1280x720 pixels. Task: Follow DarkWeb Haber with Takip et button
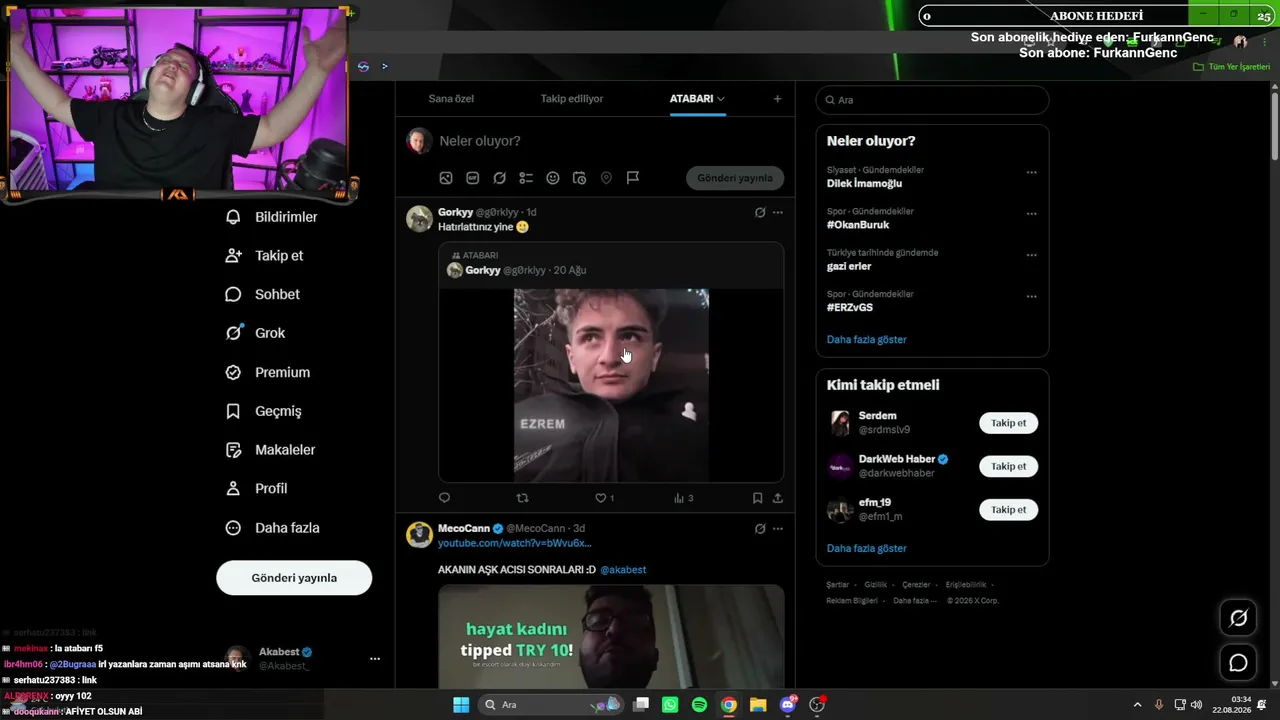1008,466
